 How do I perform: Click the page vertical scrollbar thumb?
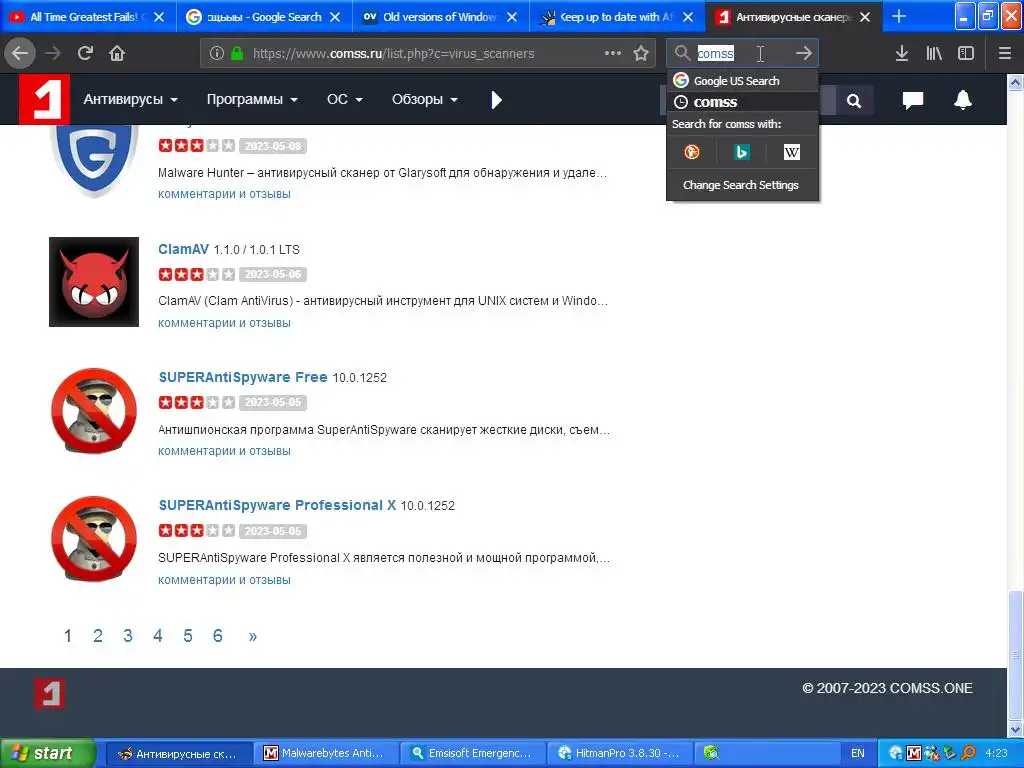pos(1015,654)
